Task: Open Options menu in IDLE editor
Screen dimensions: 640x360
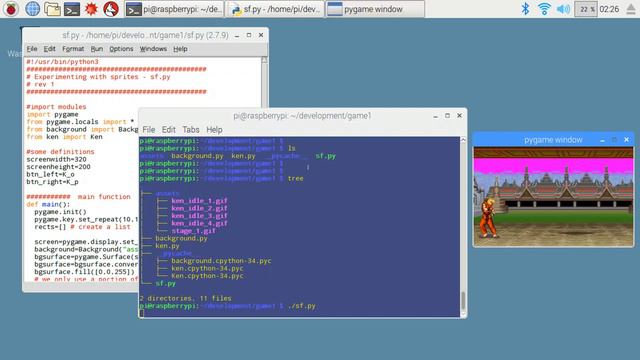Action: pos(121,49)
